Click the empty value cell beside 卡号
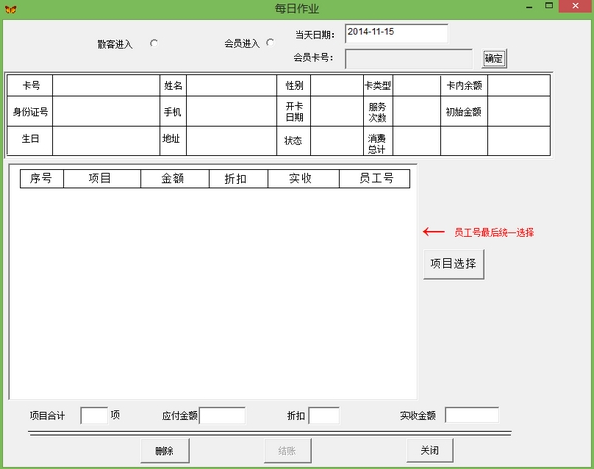594x469 pixels. pos(106,85)
